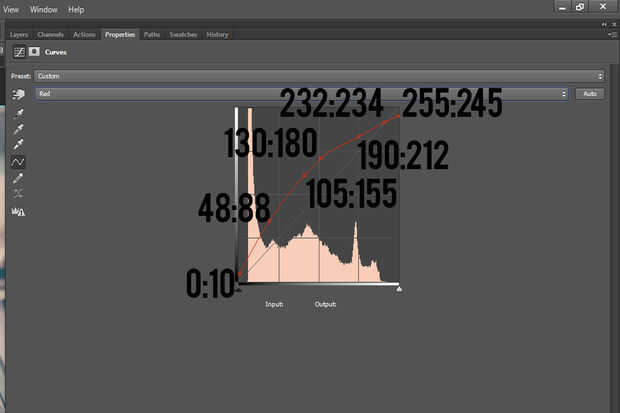Screen dimensions: 620x413
Task: Click the histogram recalculate warning icon
Action: click(x=18, y=212)
